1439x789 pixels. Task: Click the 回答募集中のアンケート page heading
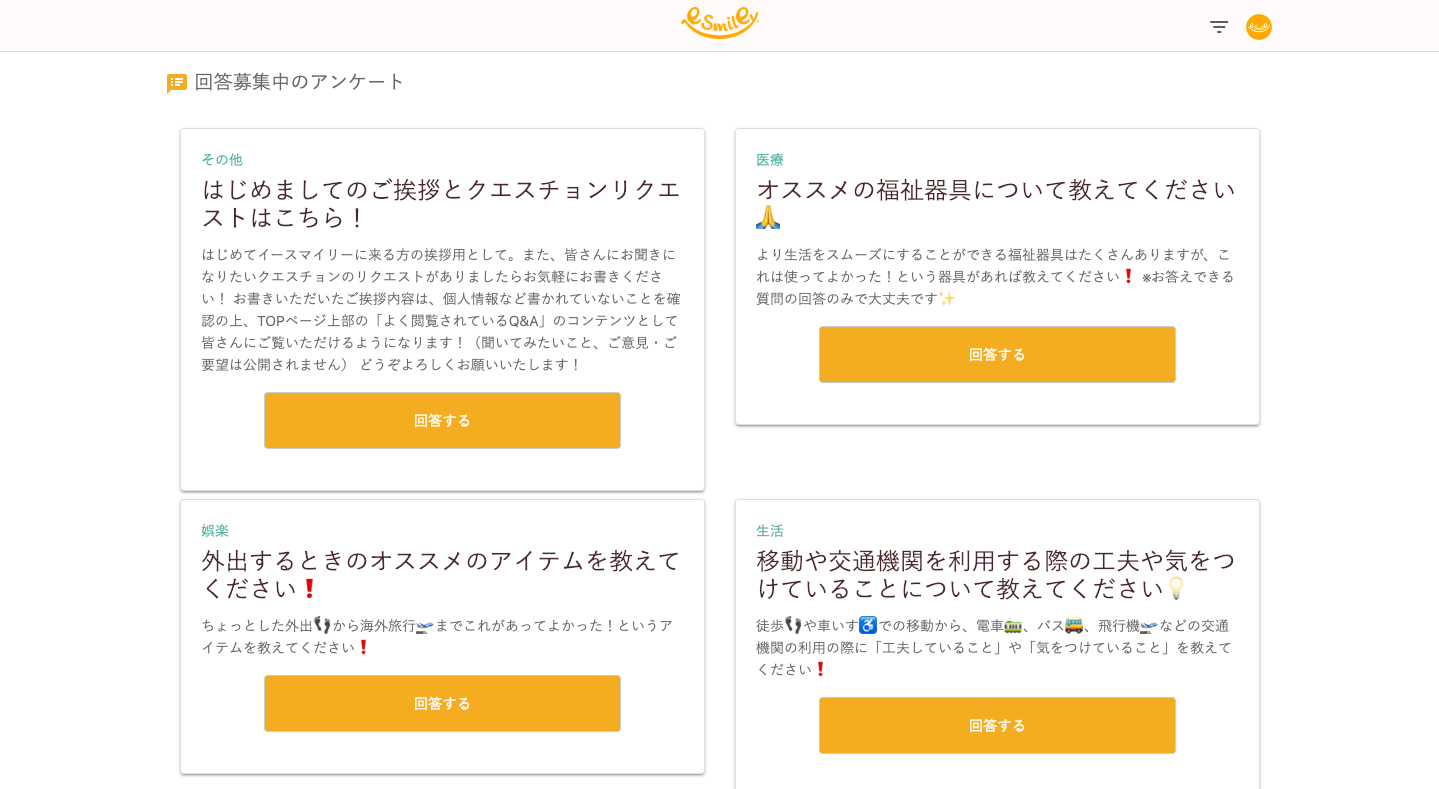click(x=299, y=82)
